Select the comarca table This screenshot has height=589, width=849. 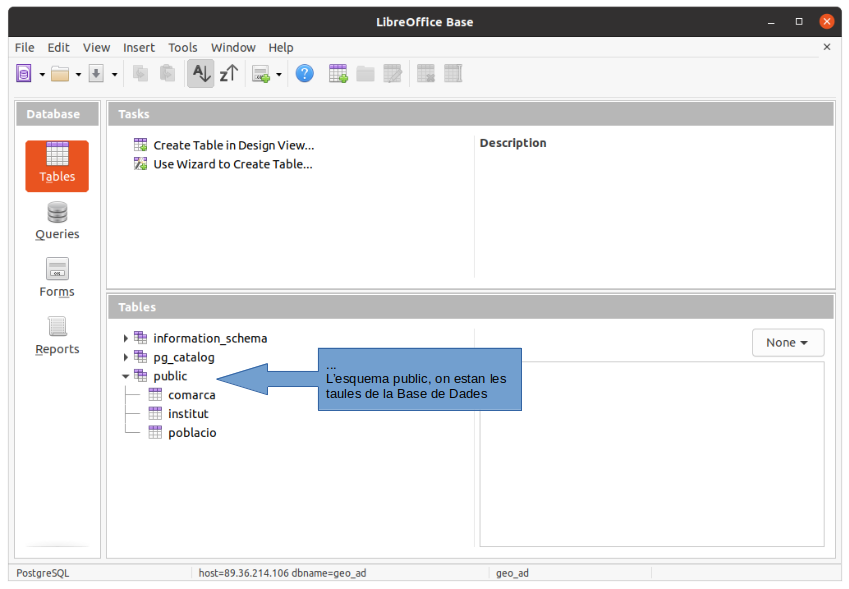[192, 395]
